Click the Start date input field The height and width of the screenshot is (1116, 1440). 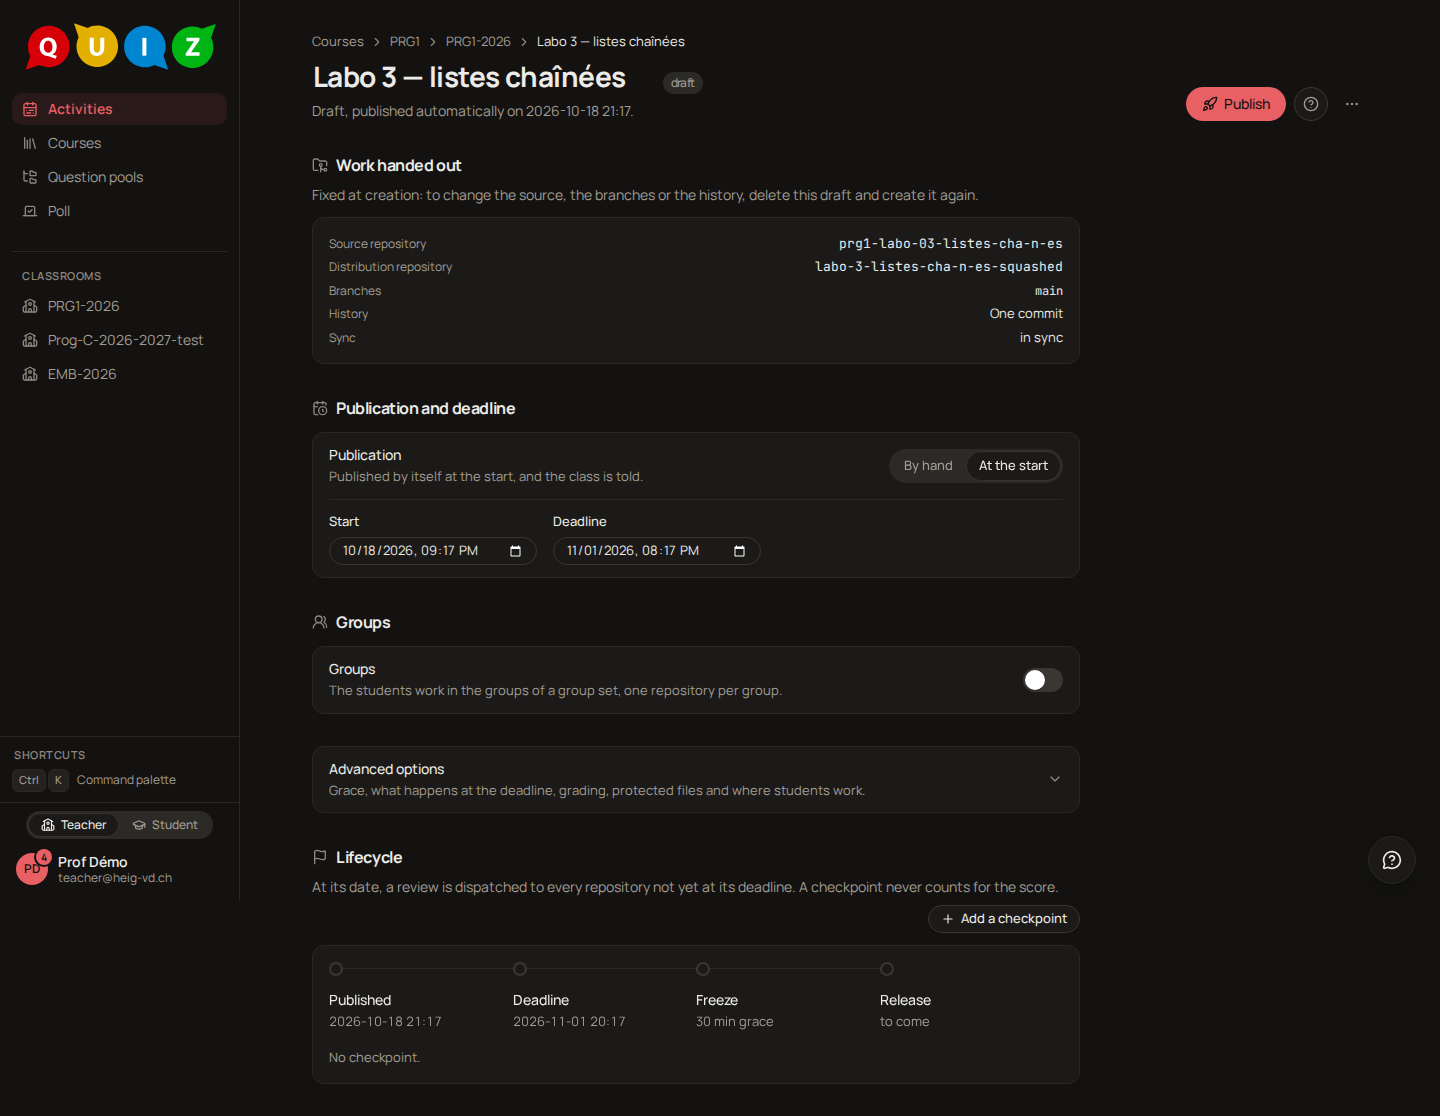[x=433, y=551]
